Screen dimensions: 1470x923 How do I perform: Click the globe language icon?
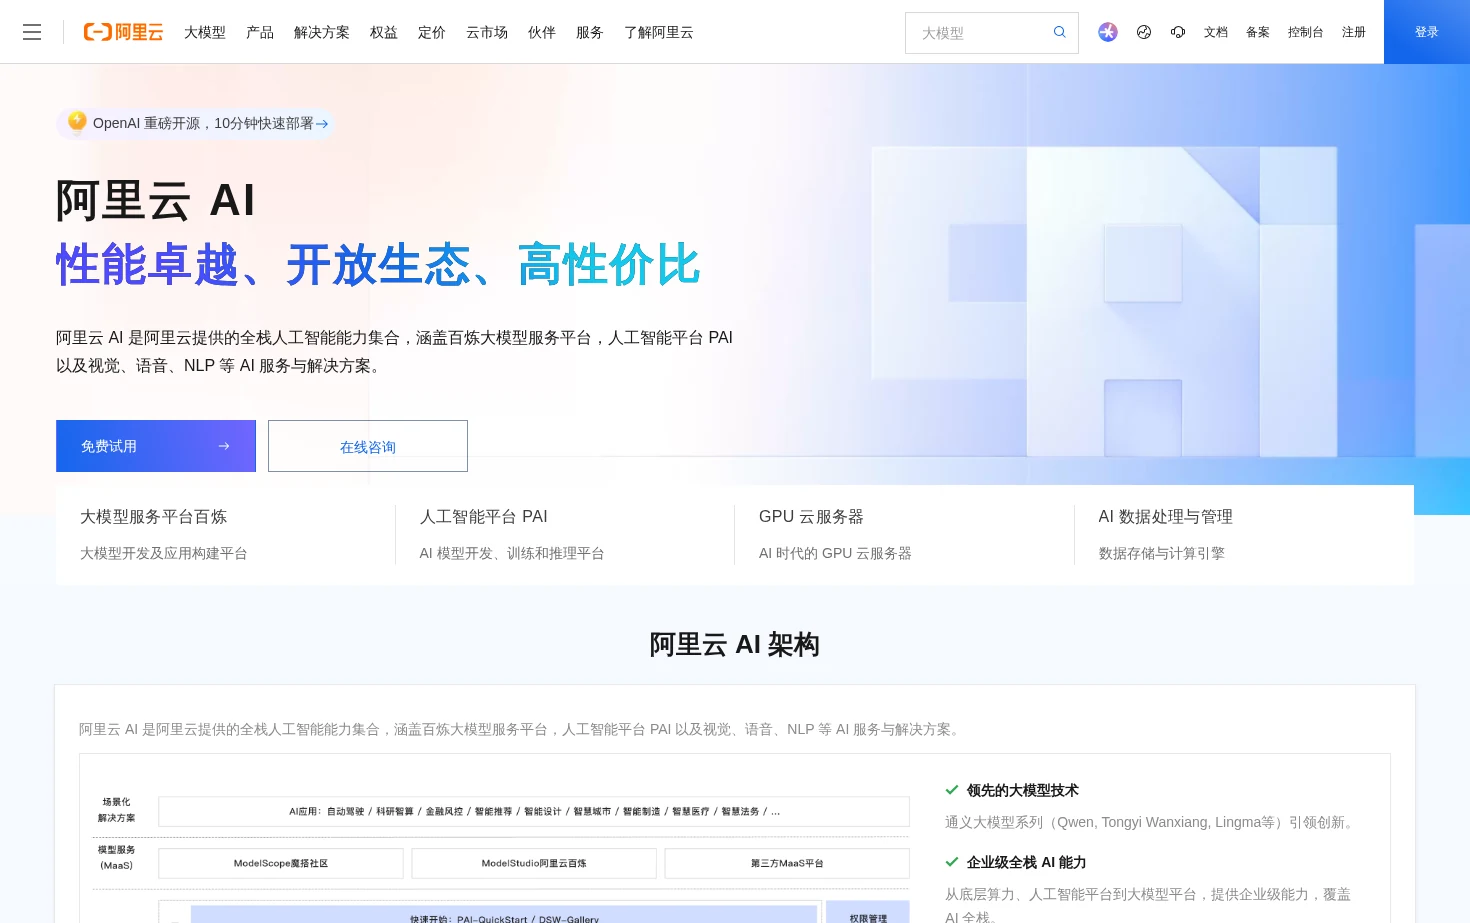[x=1144, y=32]
